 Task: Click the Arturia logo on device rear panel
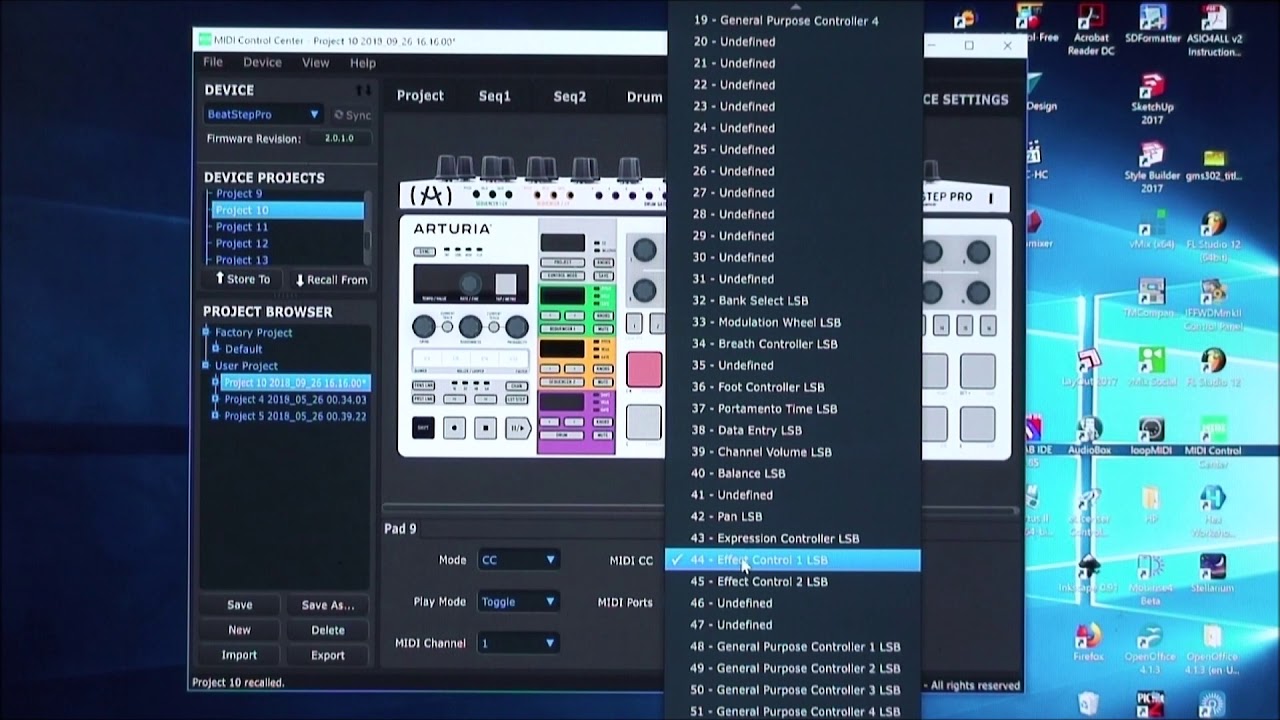coord(430,195)
